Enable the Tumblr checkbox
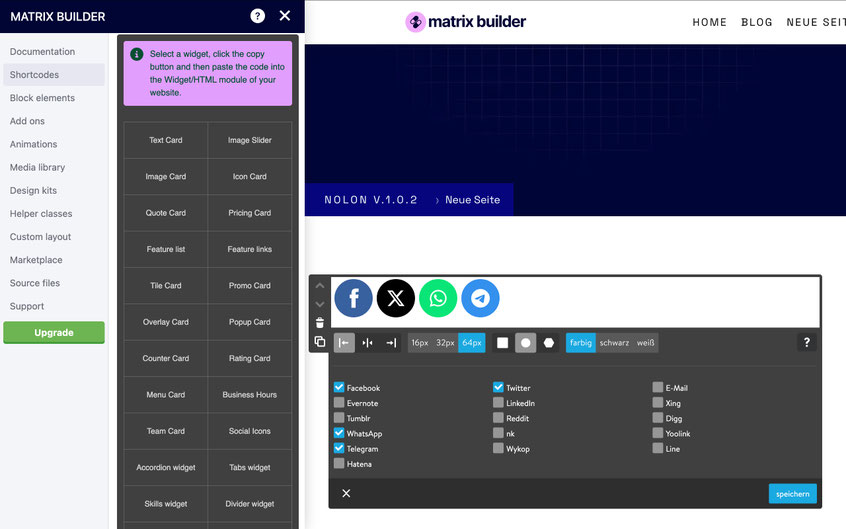 pyautogui.click(x=339, y=417)
